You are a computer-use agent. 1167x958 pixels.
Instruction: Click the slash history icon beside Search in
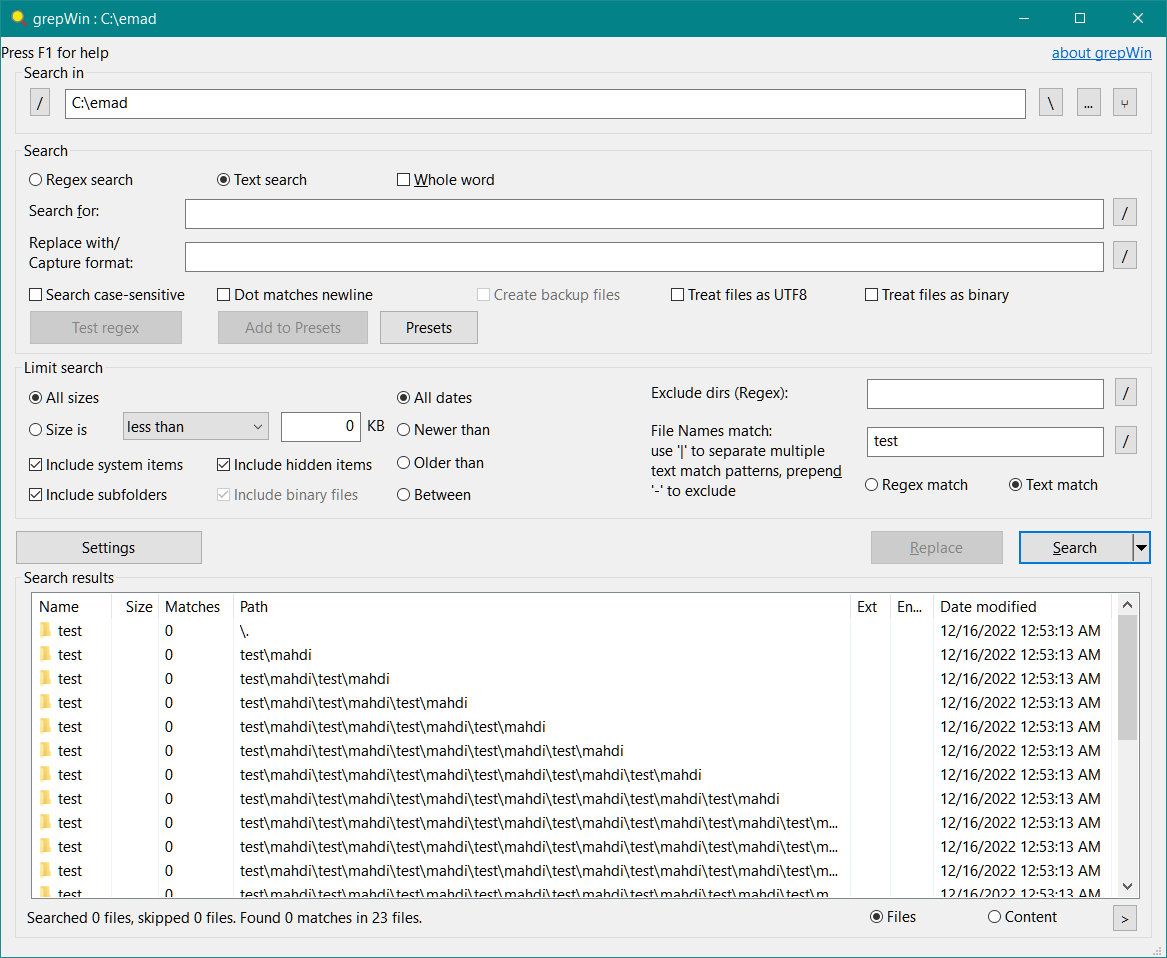click(x=39, y=102)
